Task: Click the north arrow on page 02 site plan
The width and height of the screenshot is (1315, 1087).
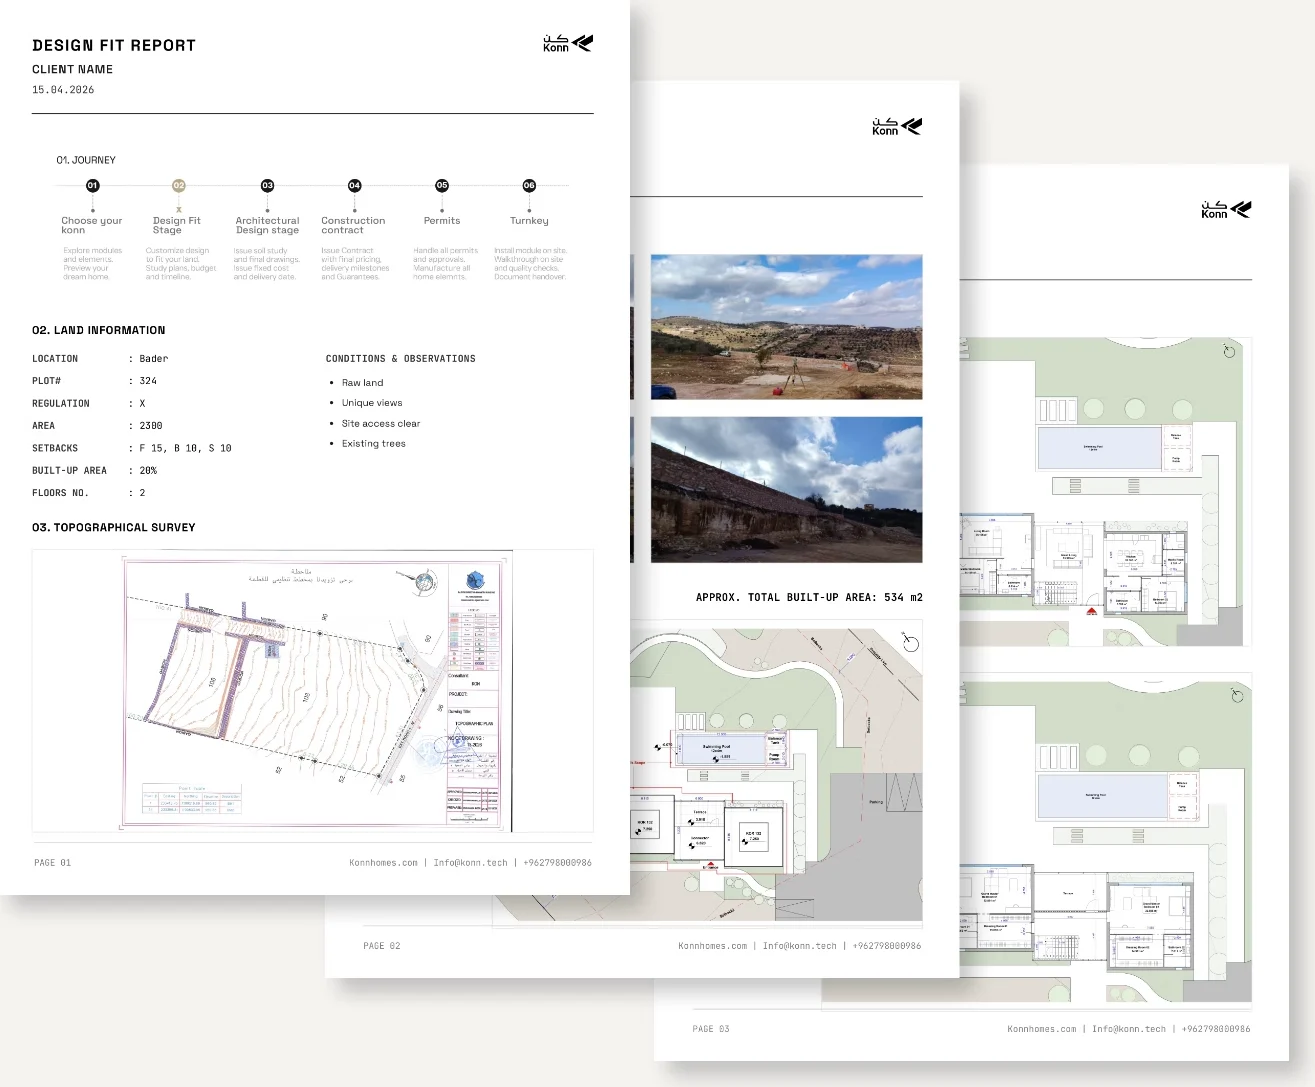Action: pos(910,643)
